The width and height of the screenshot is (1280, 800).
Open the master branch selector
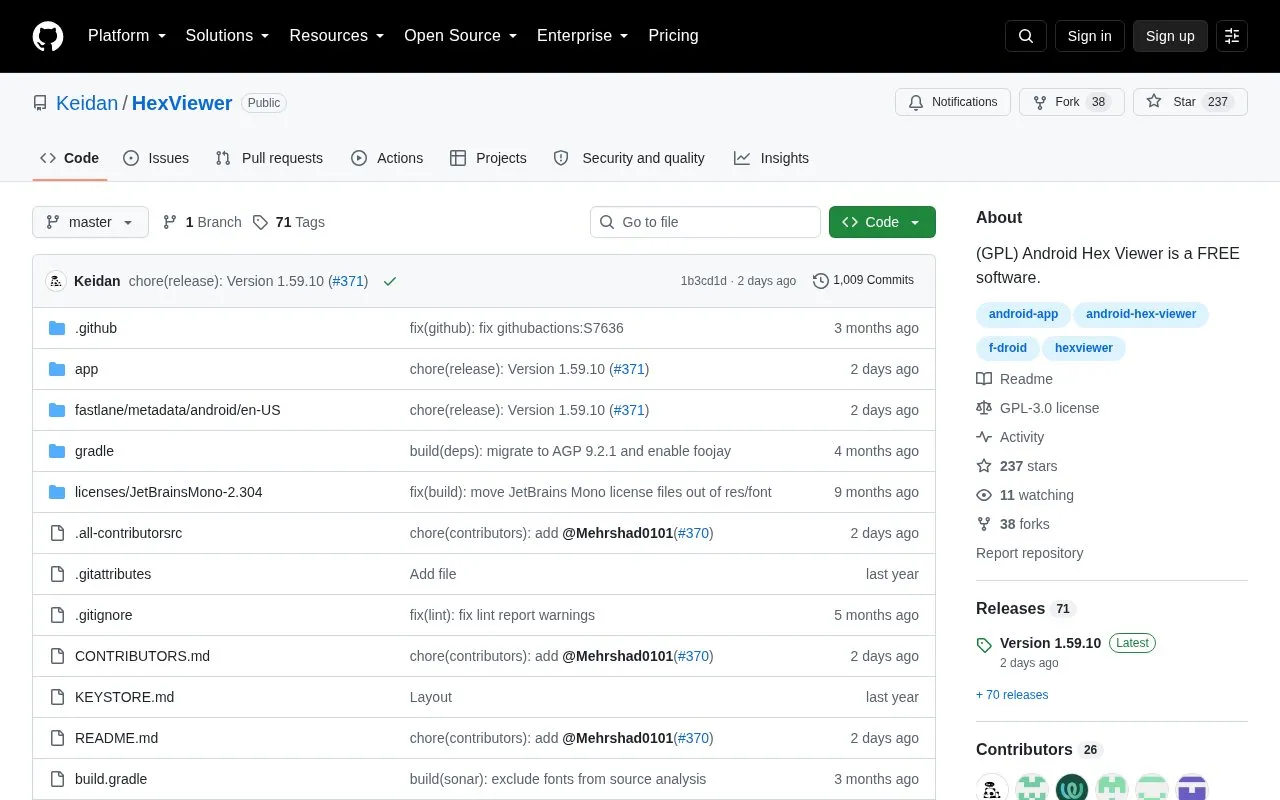click(x=90, y=222)
